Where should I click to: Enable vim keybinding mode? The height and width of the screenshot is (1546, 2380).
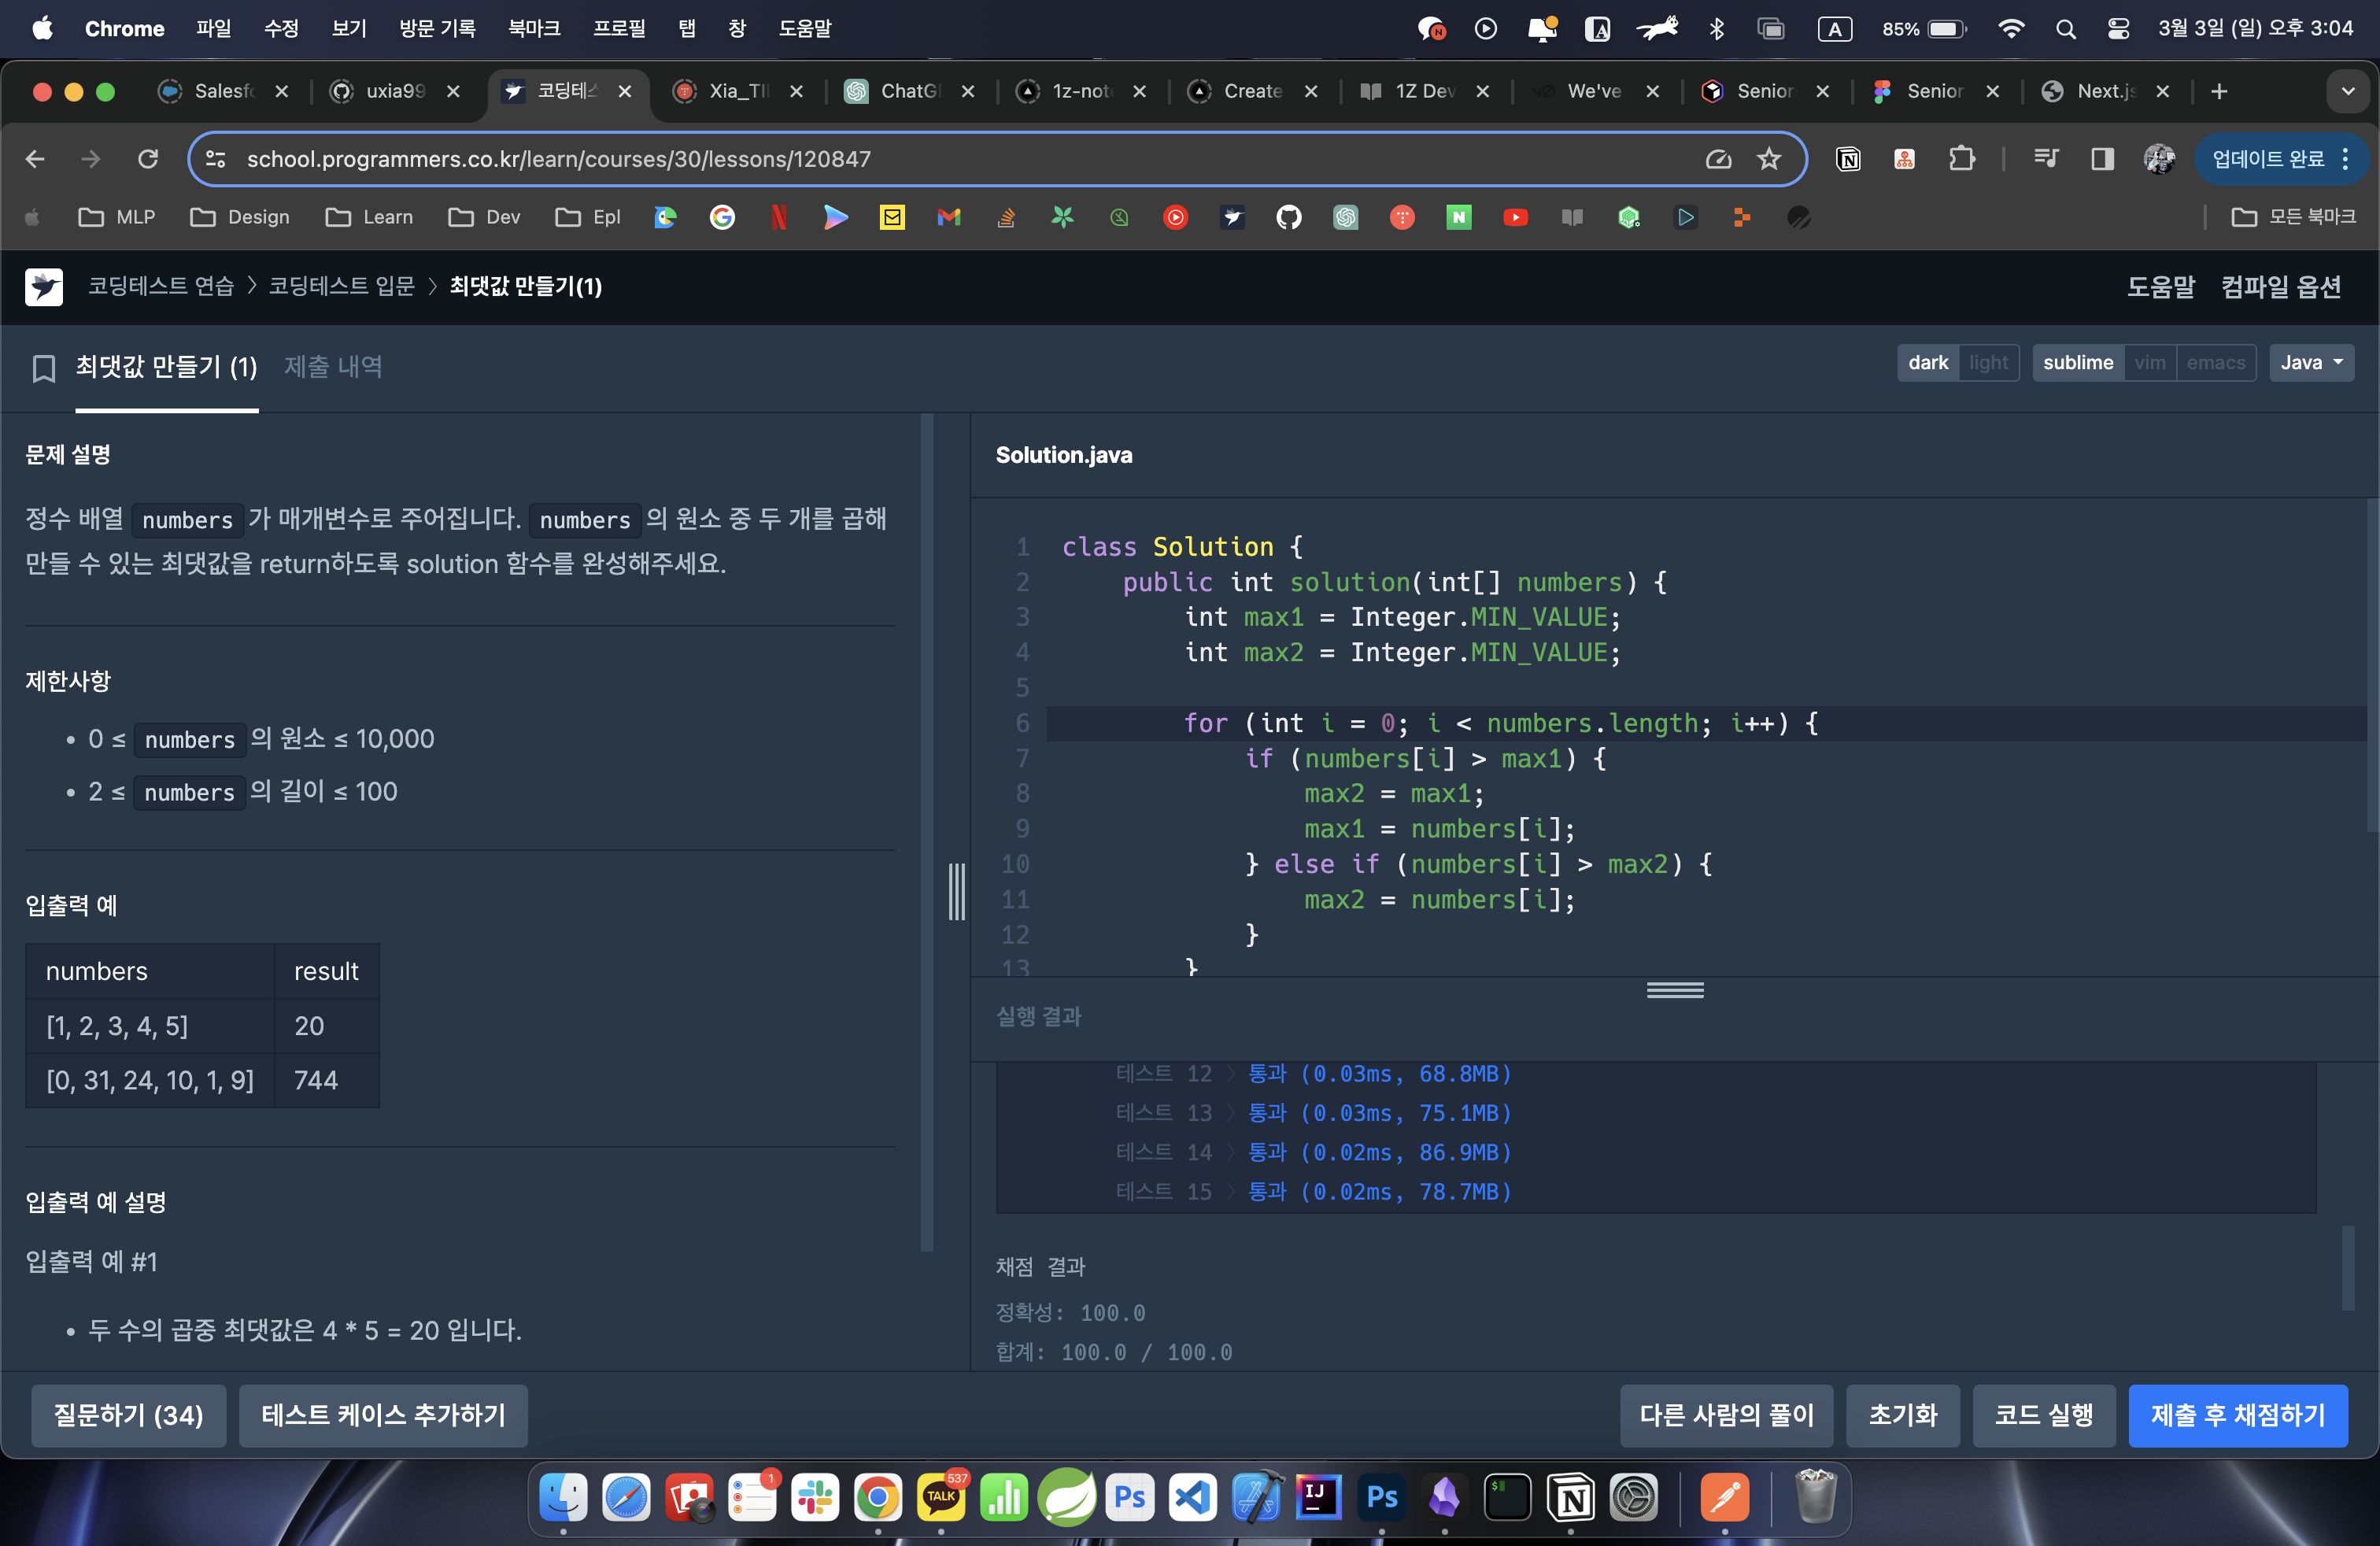tap(2149, 363)
